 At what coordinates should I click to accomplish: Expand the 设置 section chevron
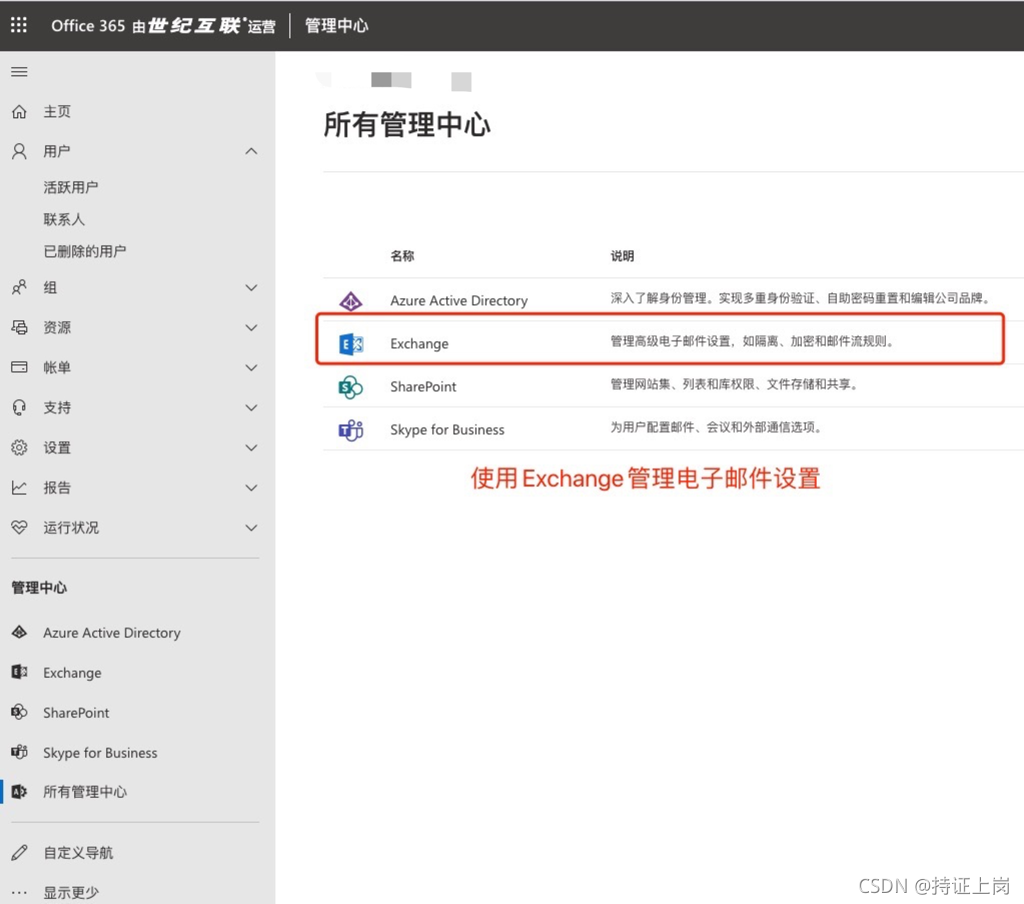click(x=251, y=447)
